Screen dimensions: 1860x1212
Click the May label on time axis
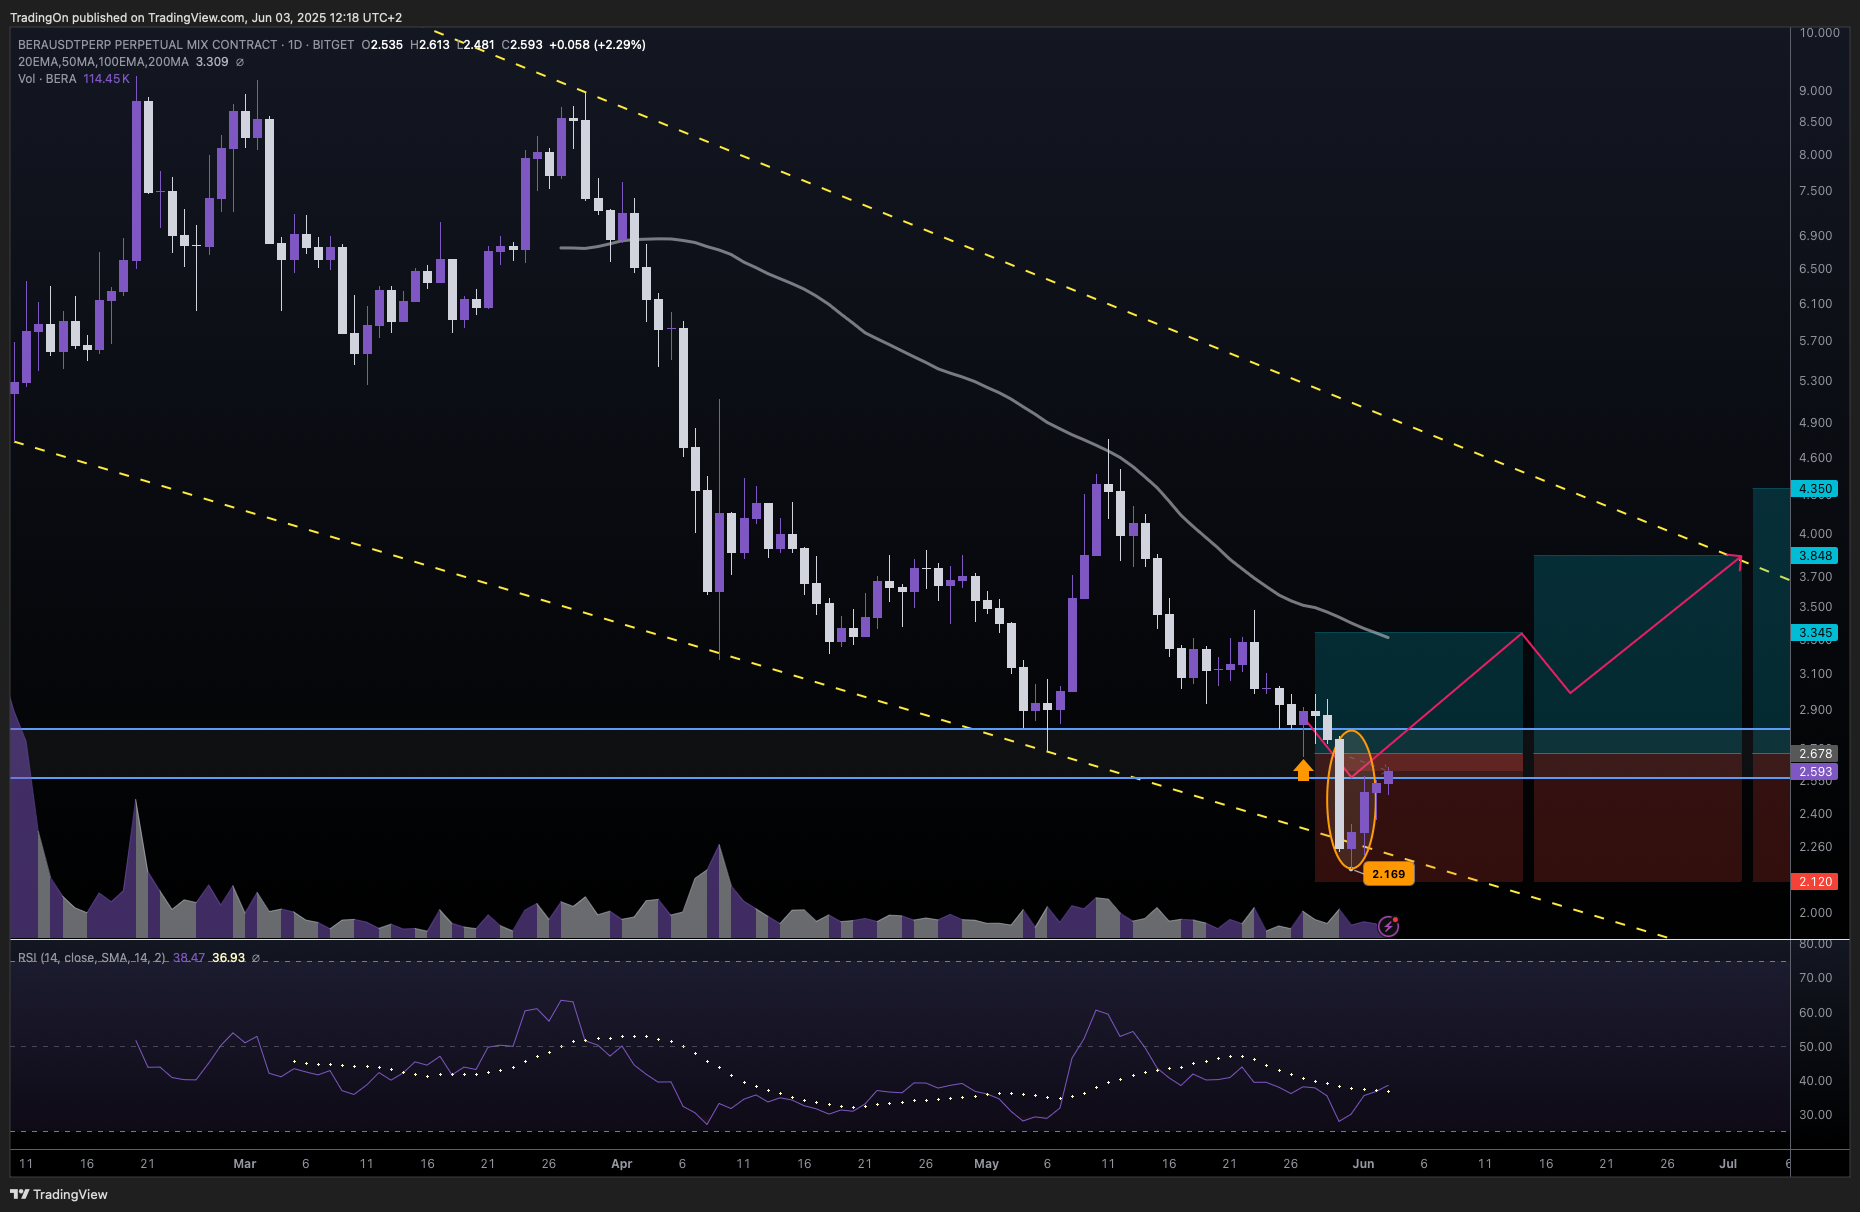tap(987, 1164)
